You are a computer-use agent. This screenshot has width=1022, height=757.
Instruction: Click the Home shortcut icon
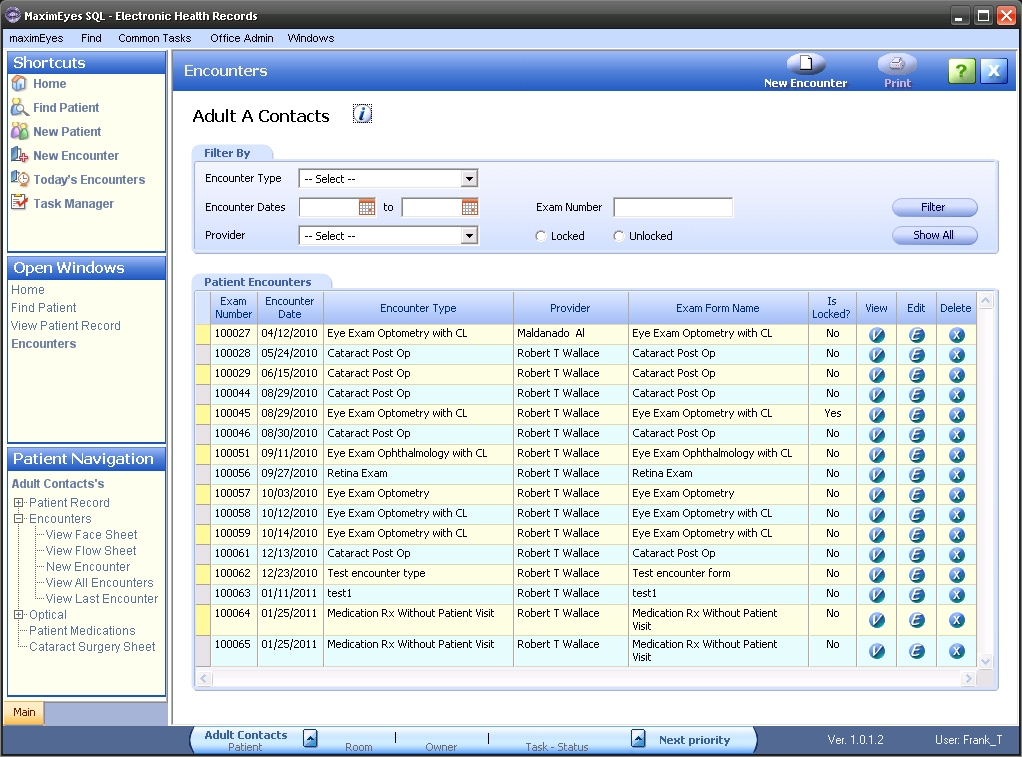click(x=20, y=83)
